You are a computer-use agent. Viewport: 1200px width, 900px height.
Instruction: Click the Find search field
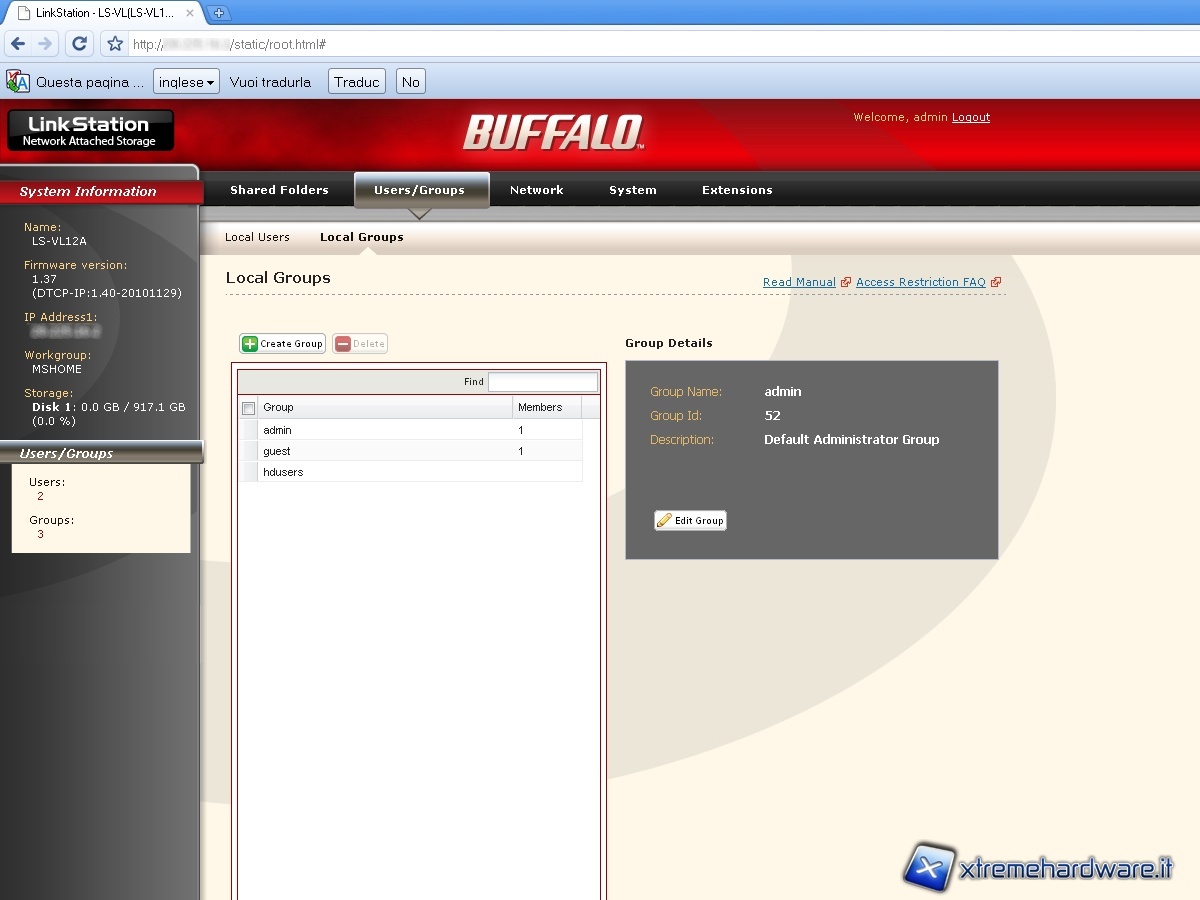(x=542, y=382)
